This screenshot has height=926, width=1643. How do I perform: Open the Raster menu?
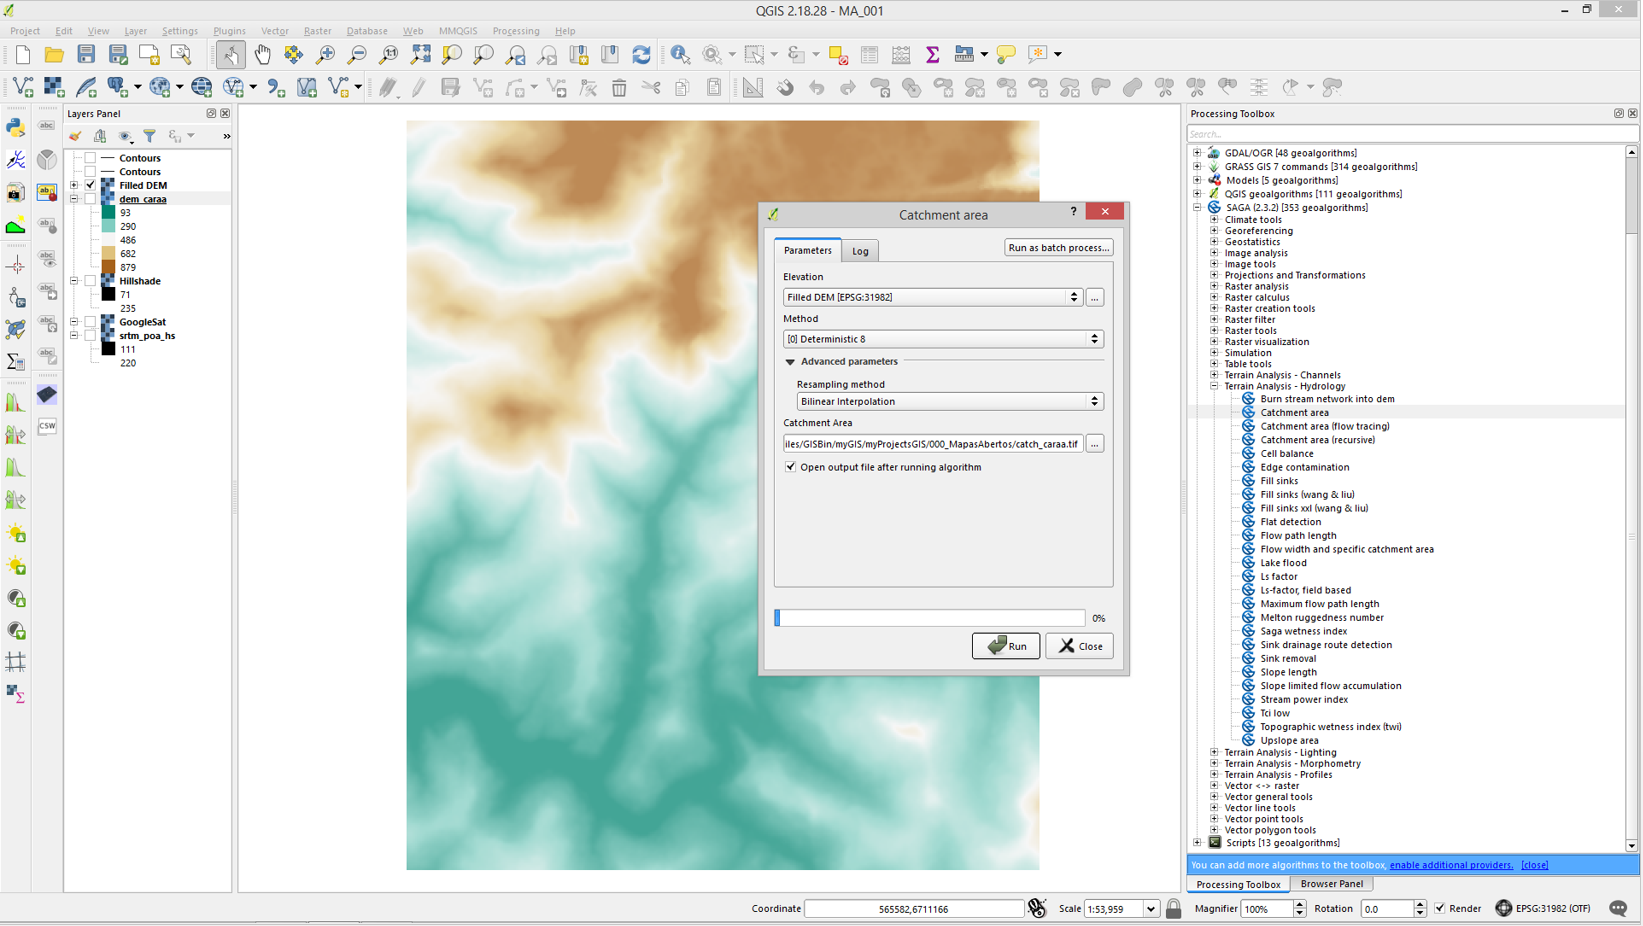(x=317, y=31)
